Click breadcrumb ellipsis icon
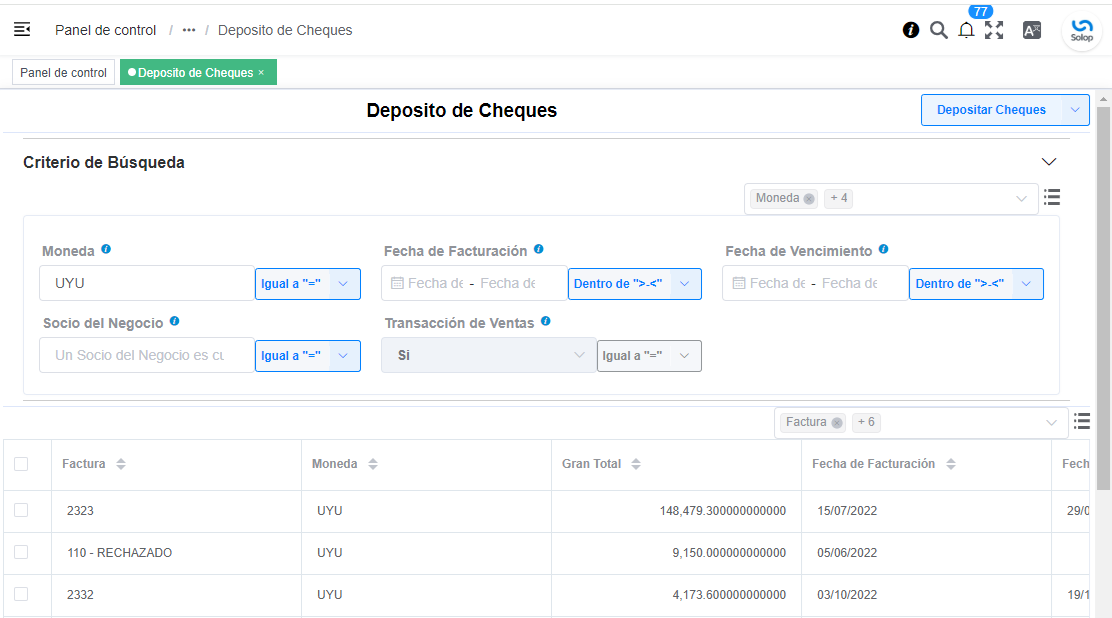The image size is (1112, 618). tap(189, 30)
